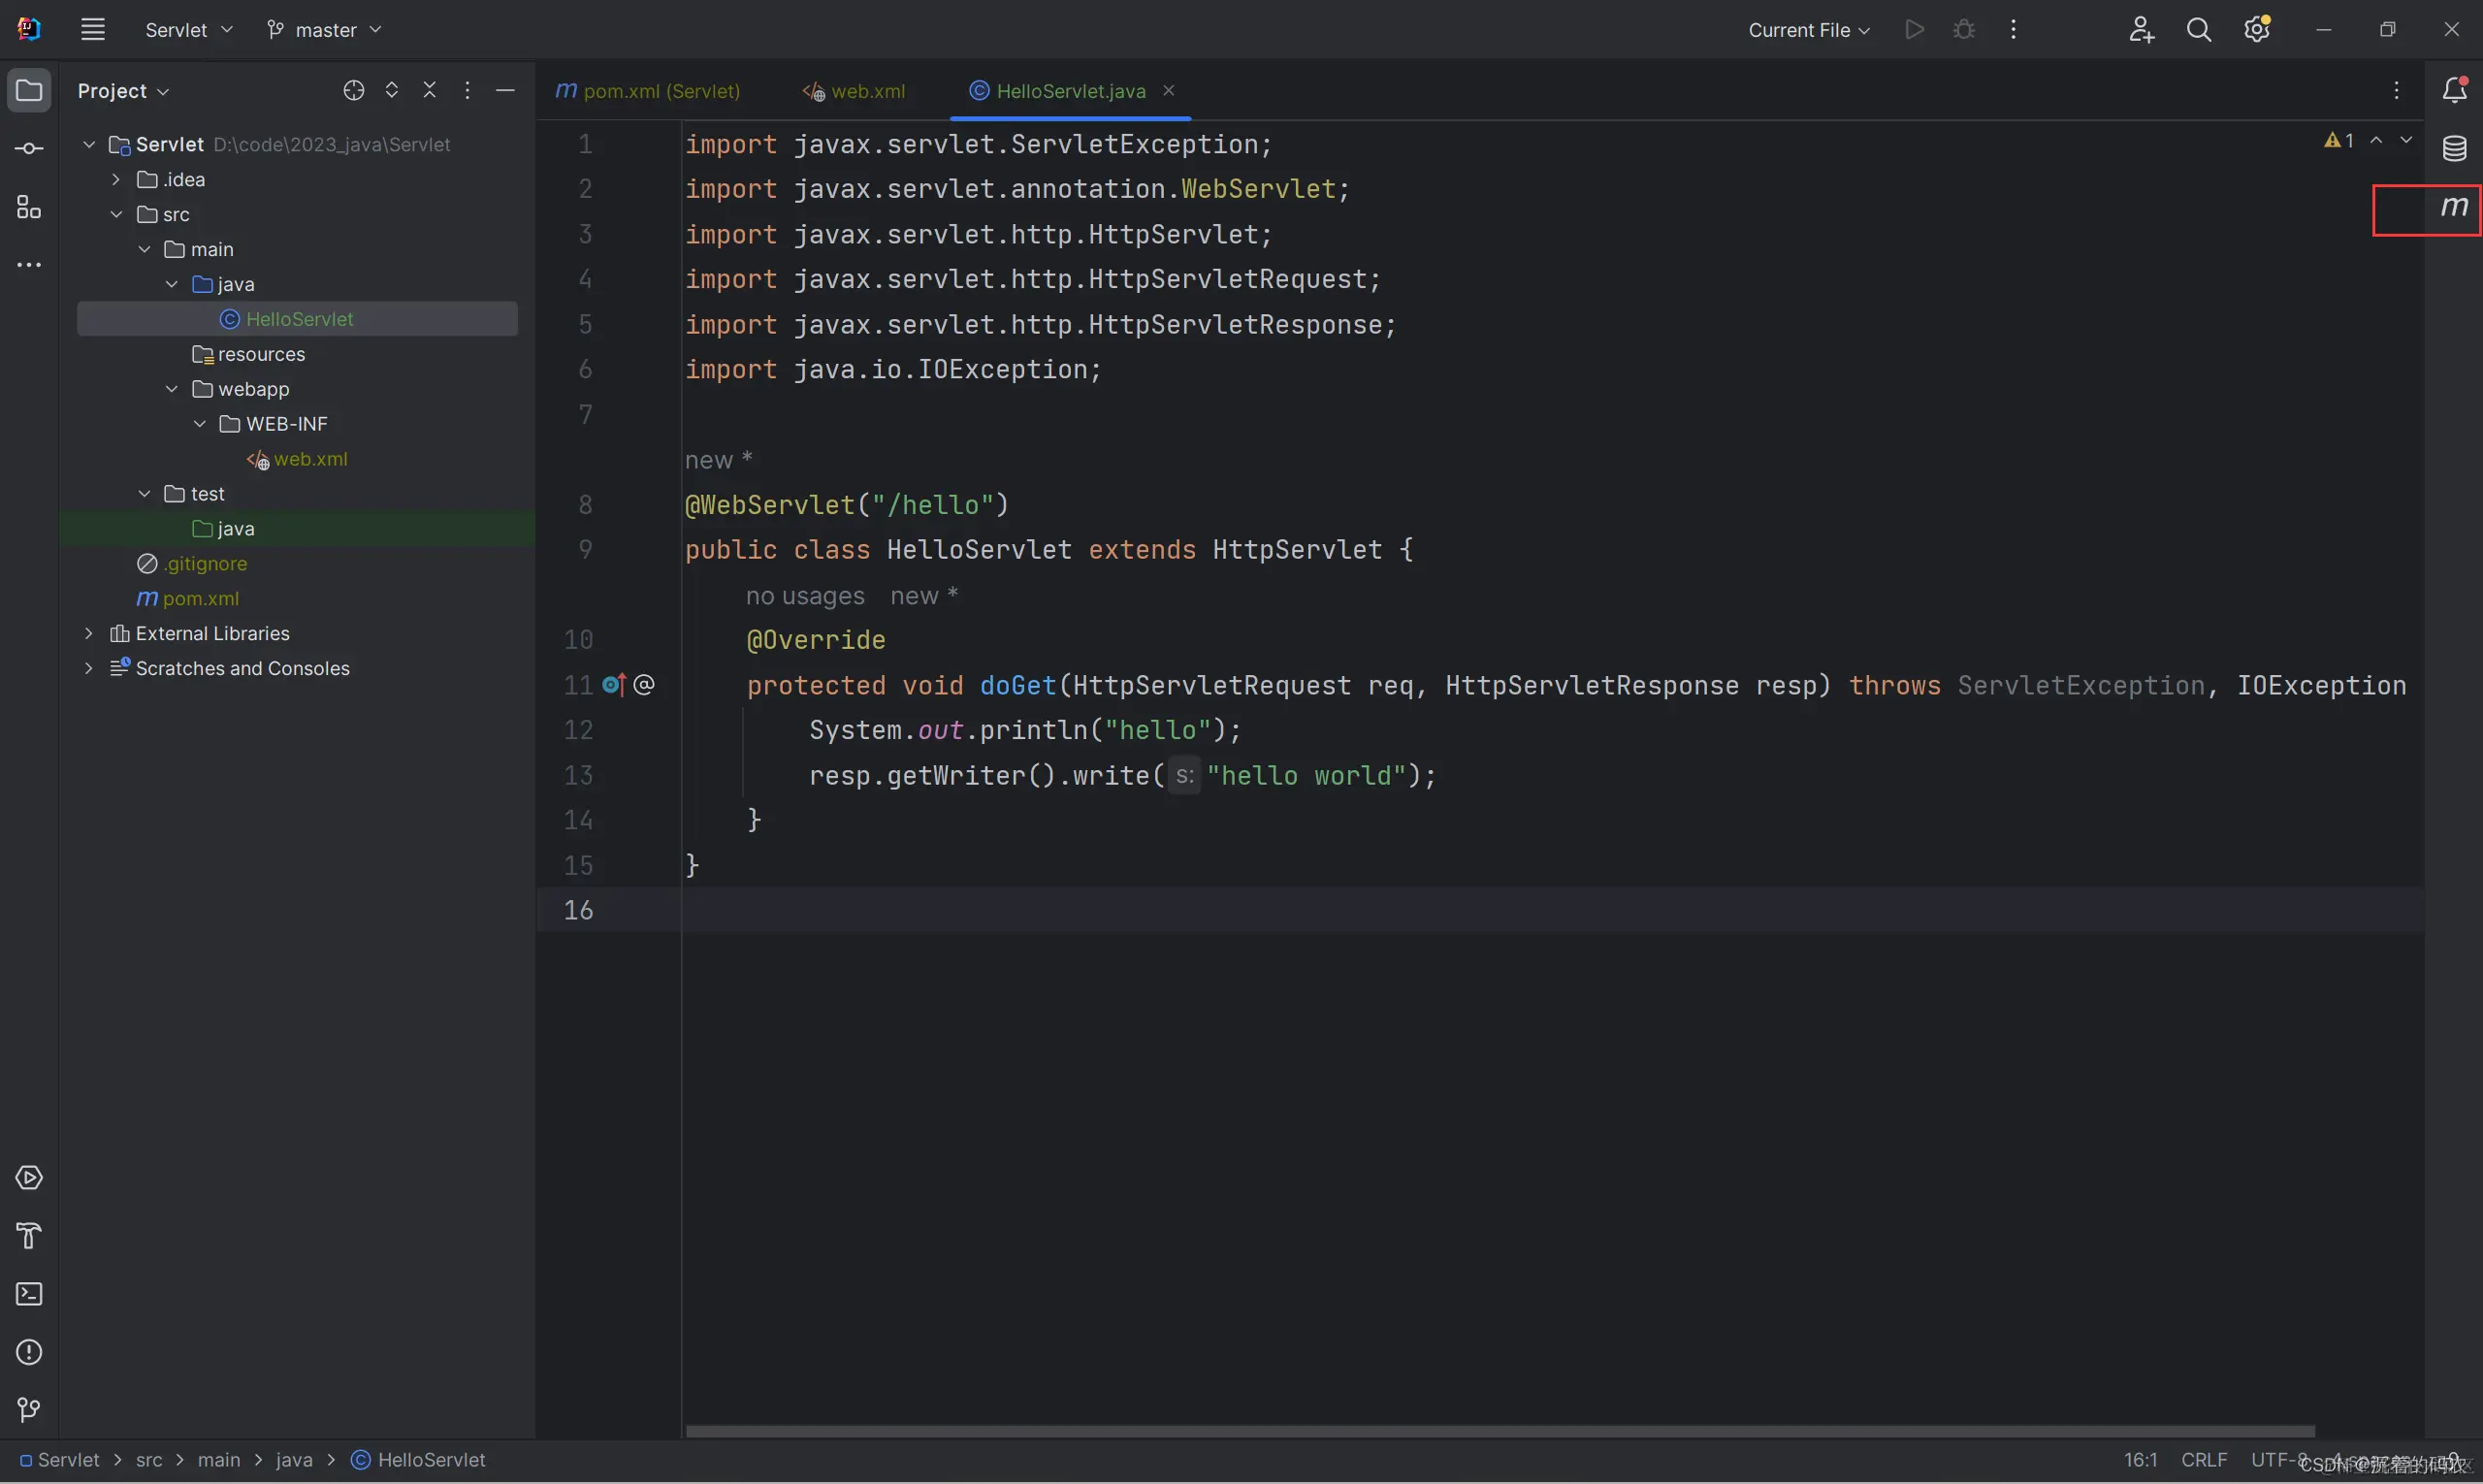Screen dimensions: 2483x1484
Task: Click the CRLF line separator in the status bar
Action: pos(2203,1459)
